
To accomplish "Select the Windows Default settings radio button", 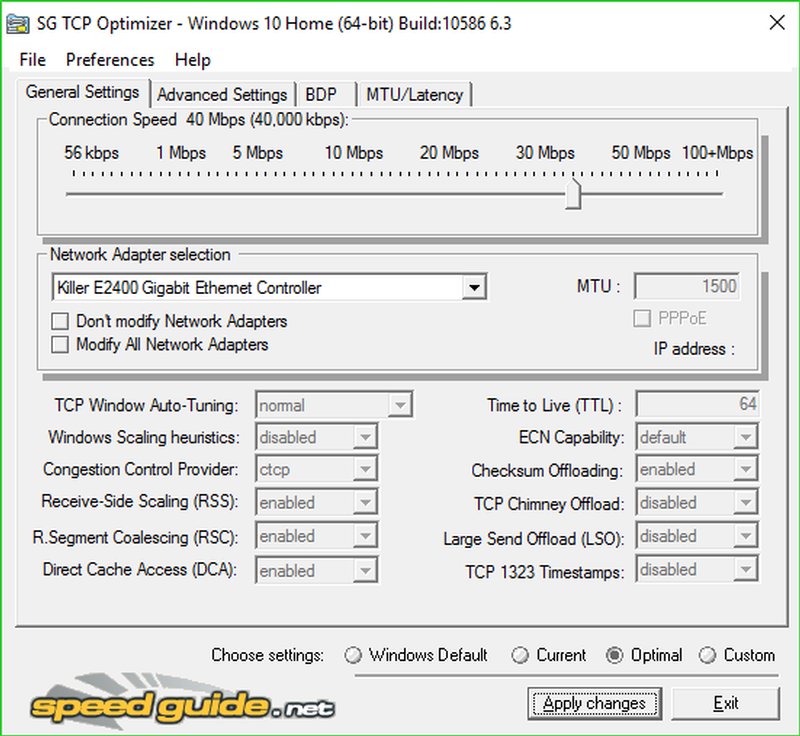I will point(353,655).
